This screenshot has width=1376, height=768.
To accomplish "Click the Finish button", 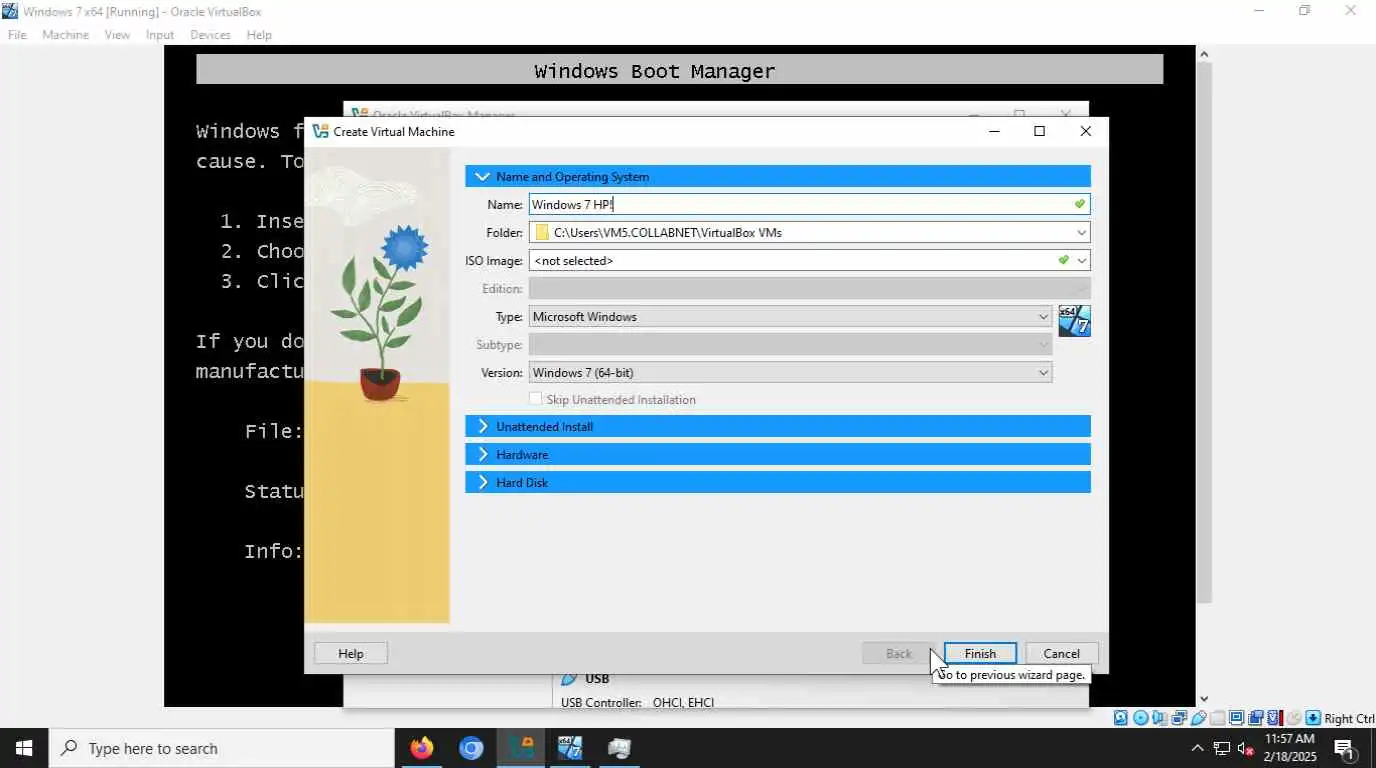I will (x=980, y=653).
